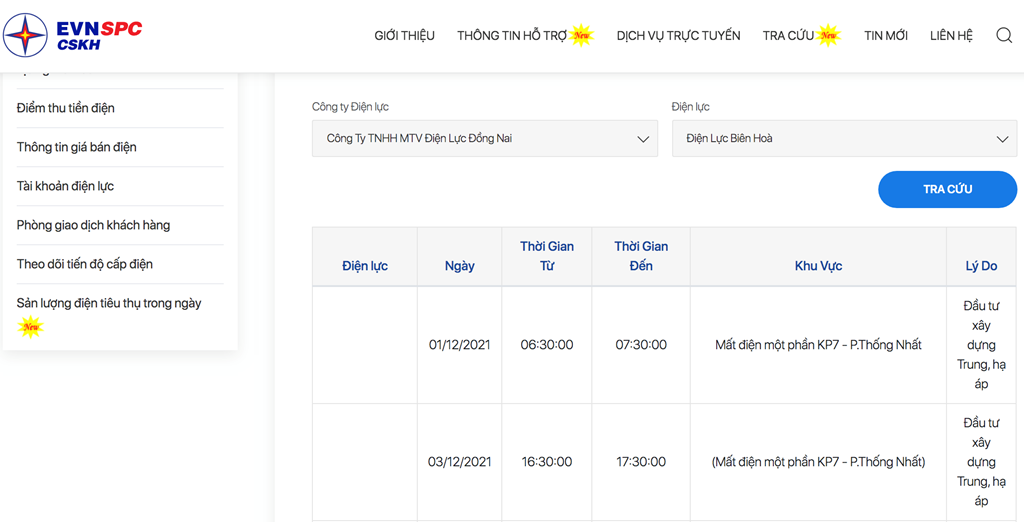Open Giới thiệu menu
Screen dimensions: 1024x522
click(404, 35)
